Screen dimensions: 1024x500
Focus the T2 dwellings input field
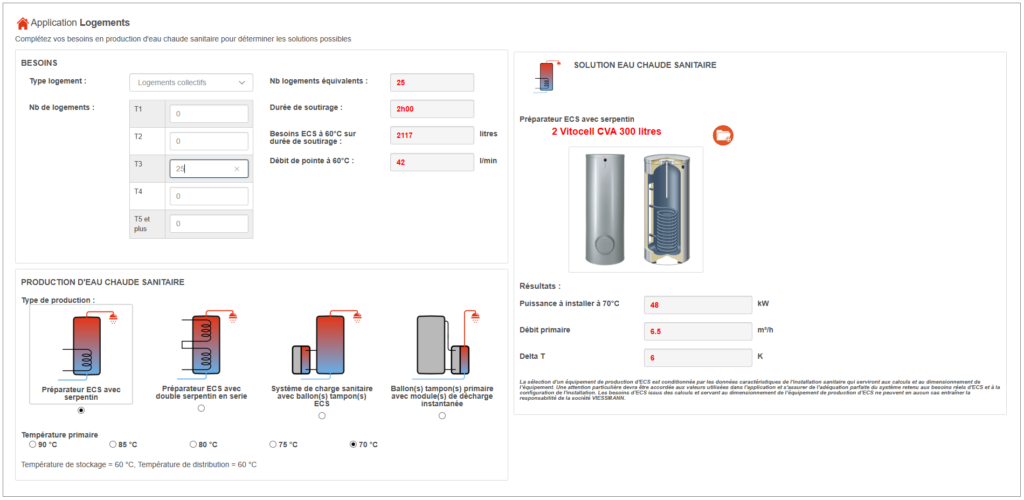pos(208,141)
